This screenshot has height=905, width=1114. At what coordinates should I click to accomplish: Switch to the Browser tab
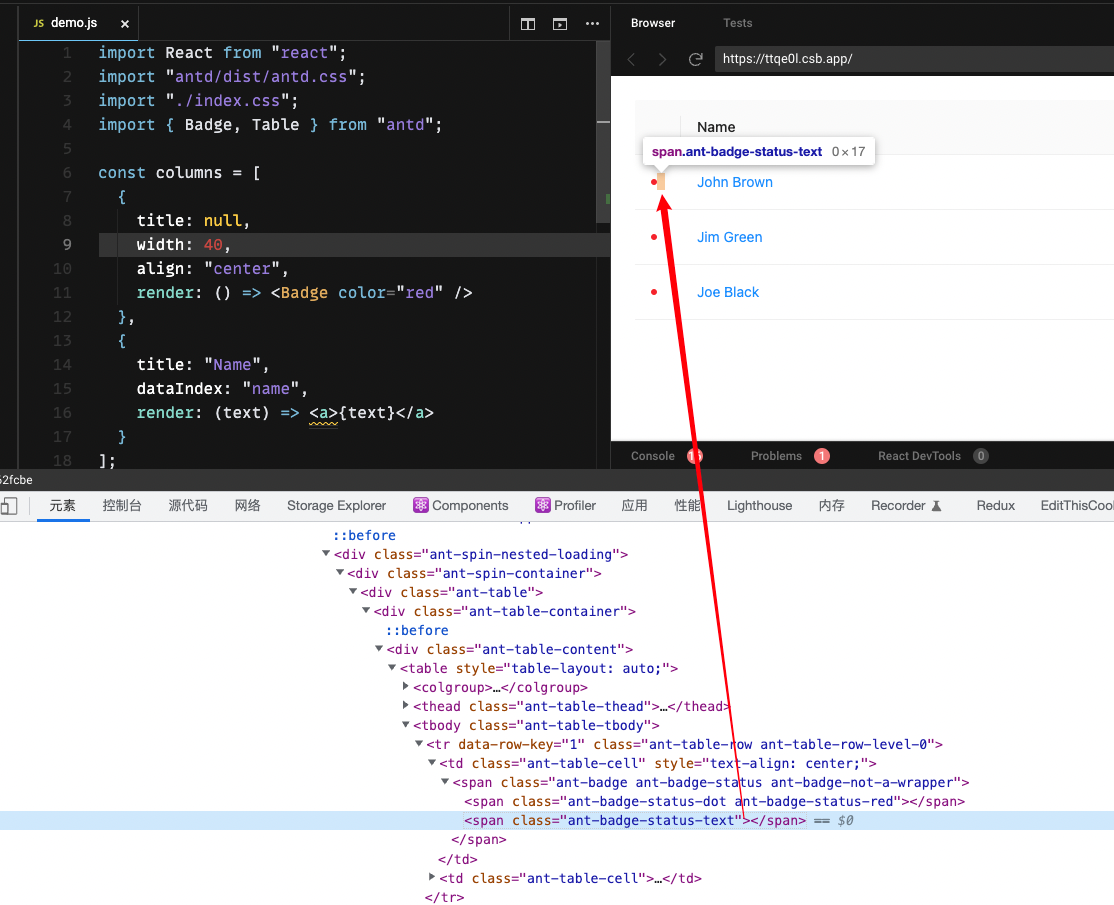coord(653,23)
